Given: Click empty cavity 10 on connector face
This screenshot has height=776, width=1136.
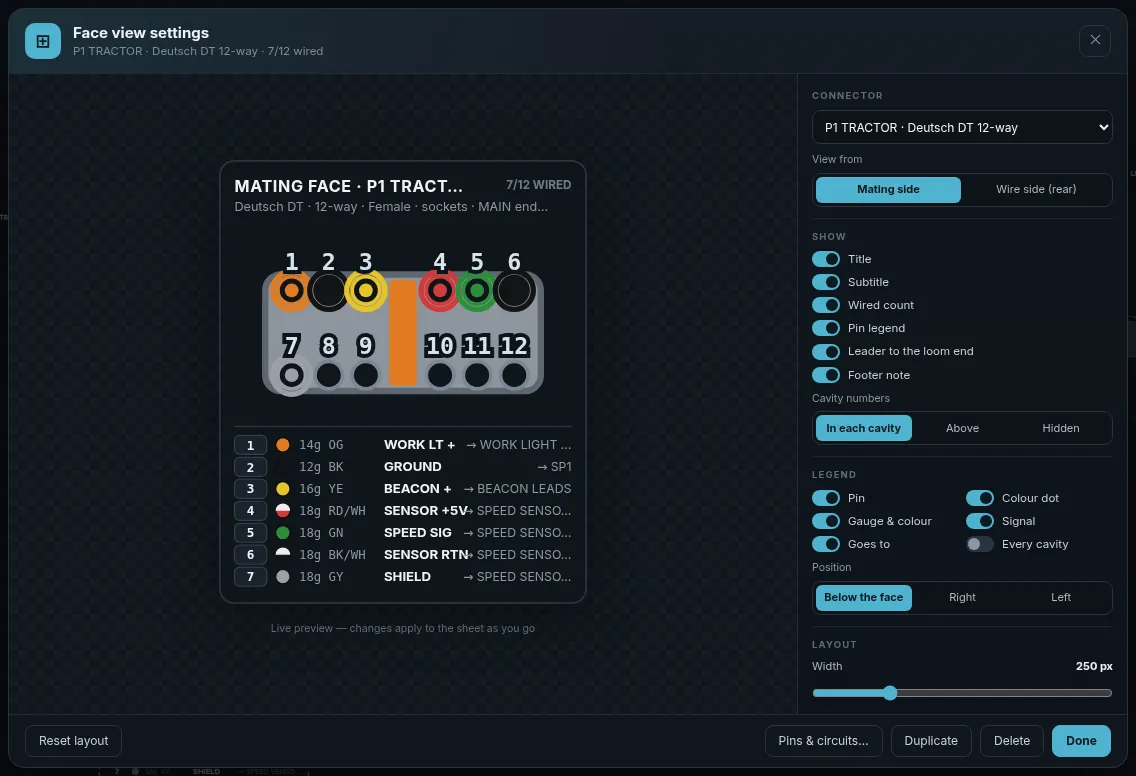Looking at the screenshot, I should tap(440, 375).
